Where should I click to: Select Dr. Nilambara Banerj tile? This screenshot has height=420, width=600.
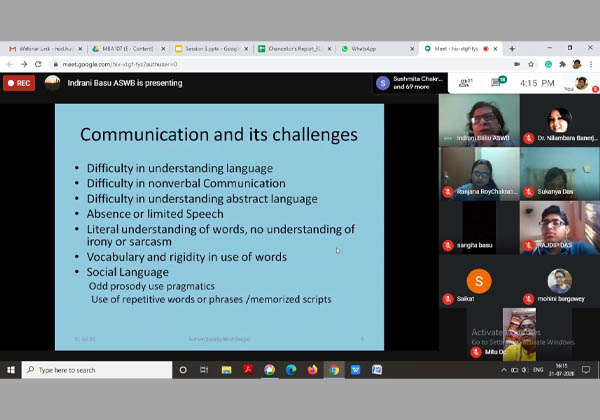tap(560, 120)
